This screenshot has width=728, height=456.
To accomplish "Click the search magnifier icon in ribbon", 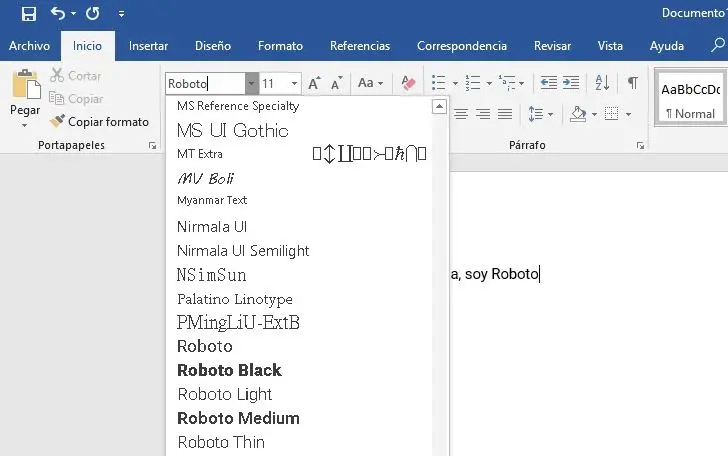I will click(717, 45).
